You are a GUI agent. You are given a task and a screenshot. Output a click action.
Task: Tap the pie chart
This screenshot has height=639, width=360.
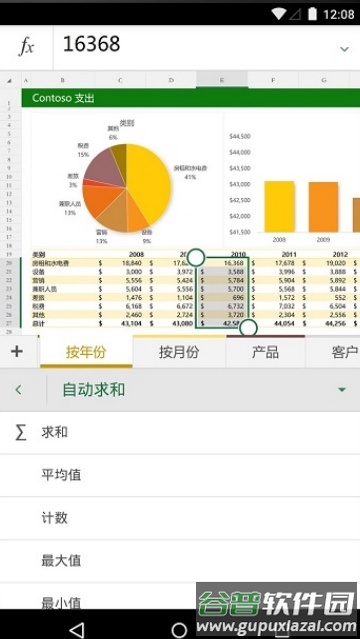pos(126,188)
